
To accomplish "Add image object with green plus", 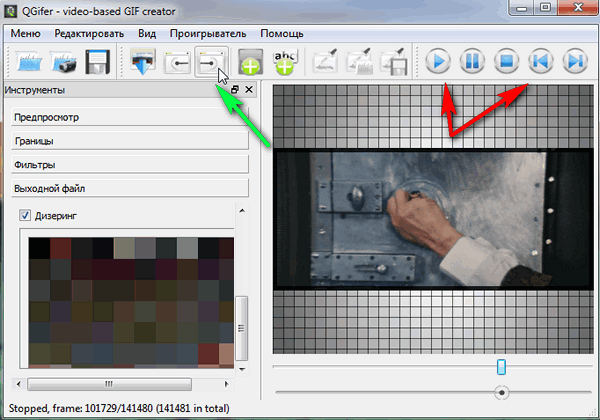I will click(x=250, y=61).
